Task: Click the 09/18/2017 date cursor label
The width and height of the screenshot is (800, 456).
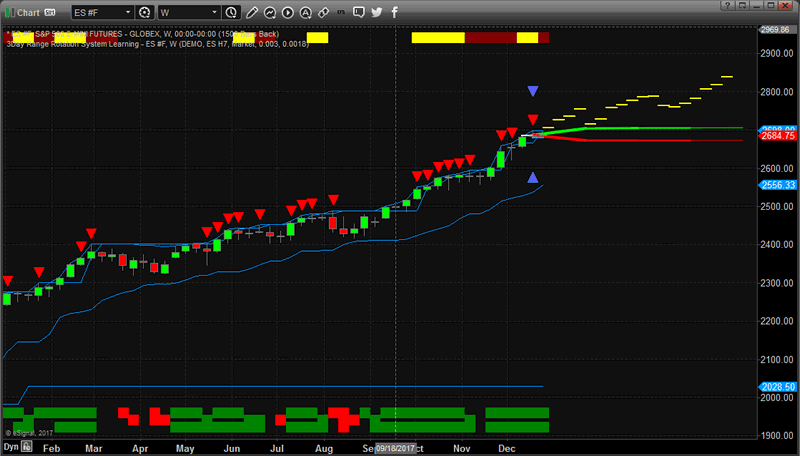Action: coord(395,448)
